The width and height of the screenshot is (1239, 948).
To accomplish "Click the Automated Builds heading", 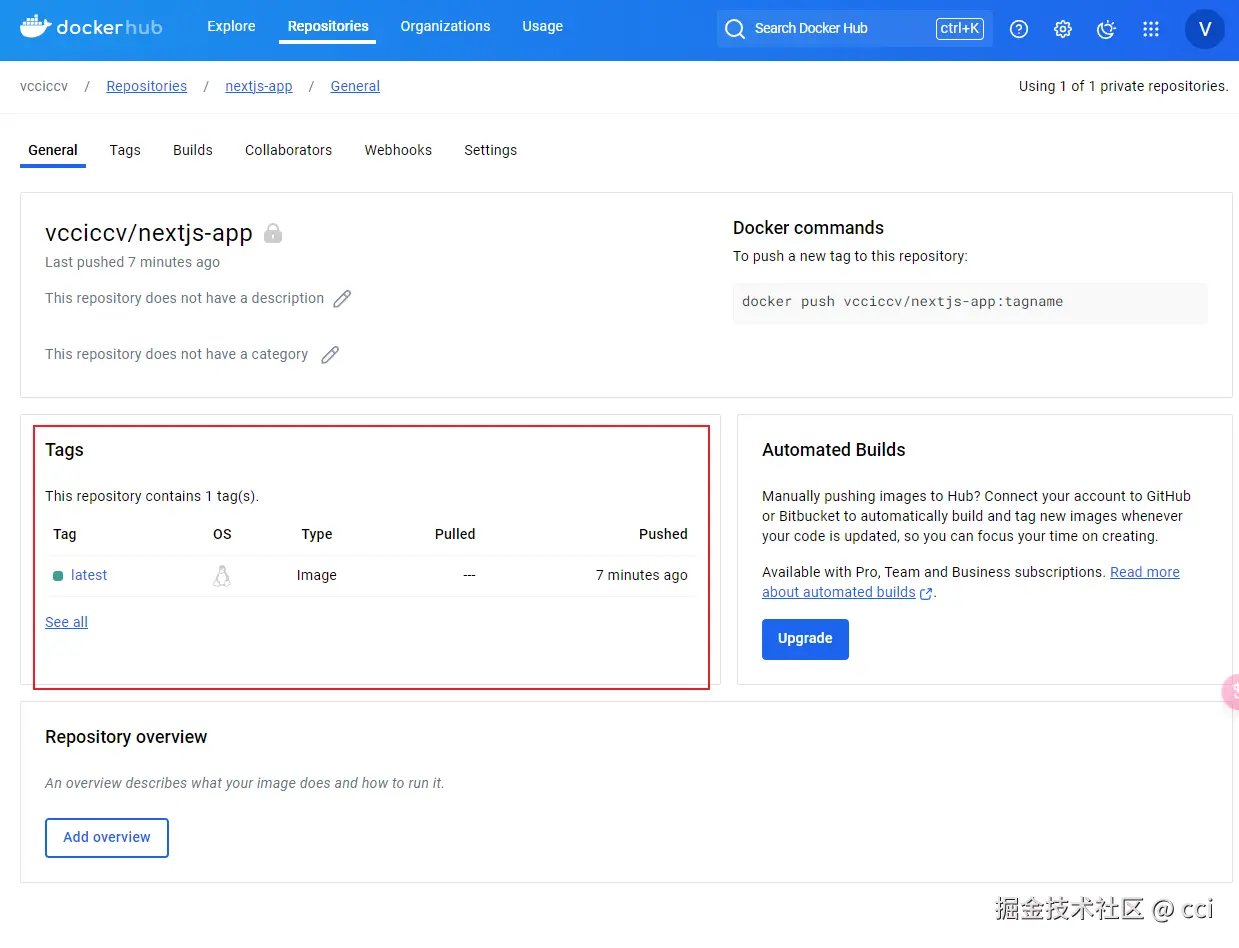I will [833, 450].
